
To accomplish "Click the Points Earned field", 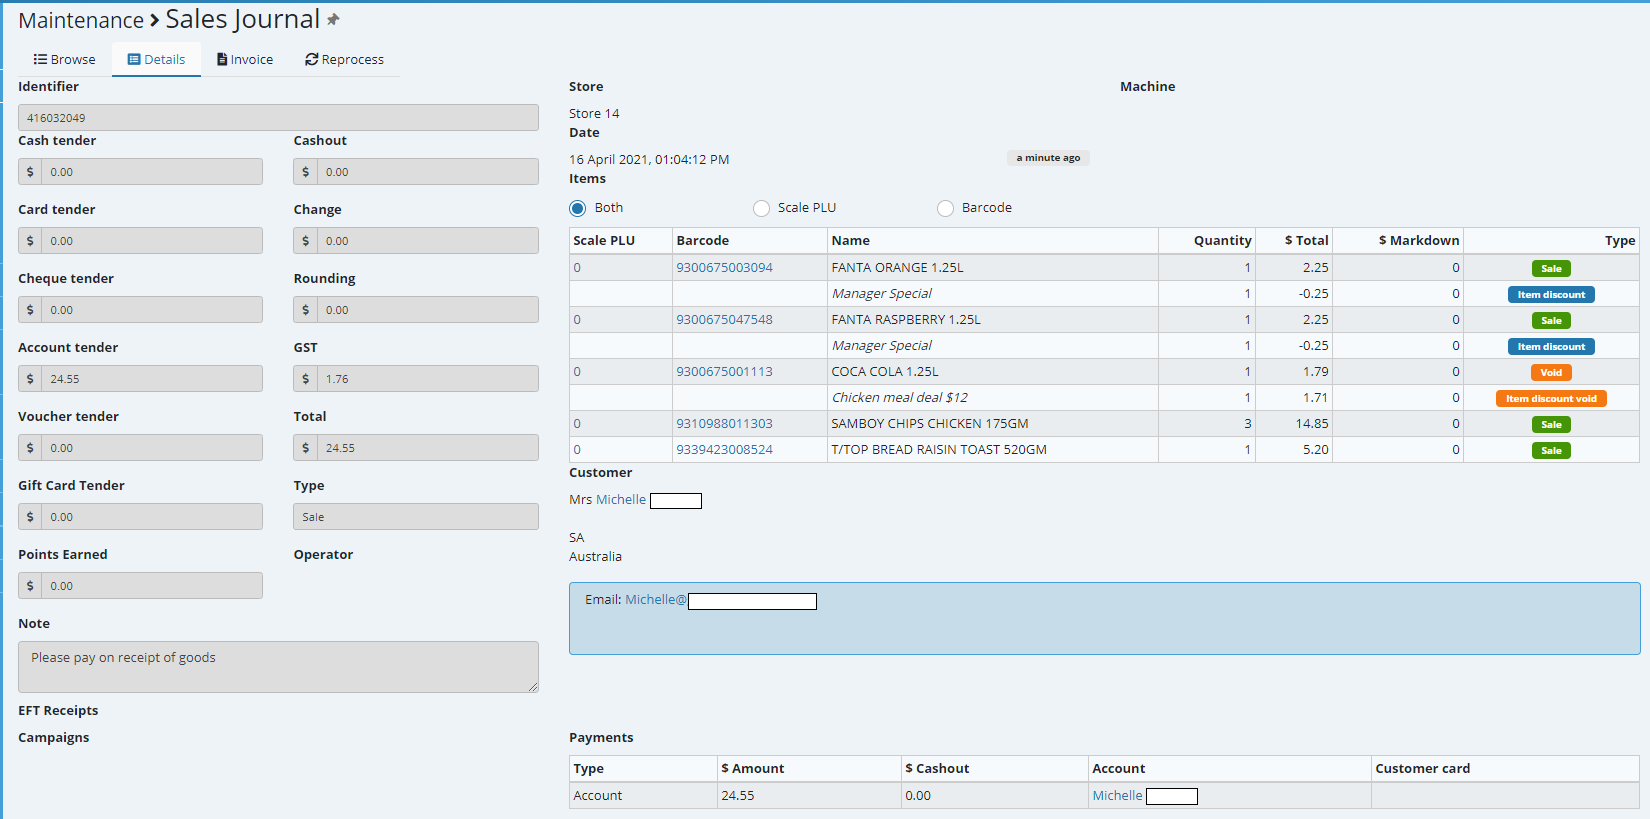I will point(152,586).
